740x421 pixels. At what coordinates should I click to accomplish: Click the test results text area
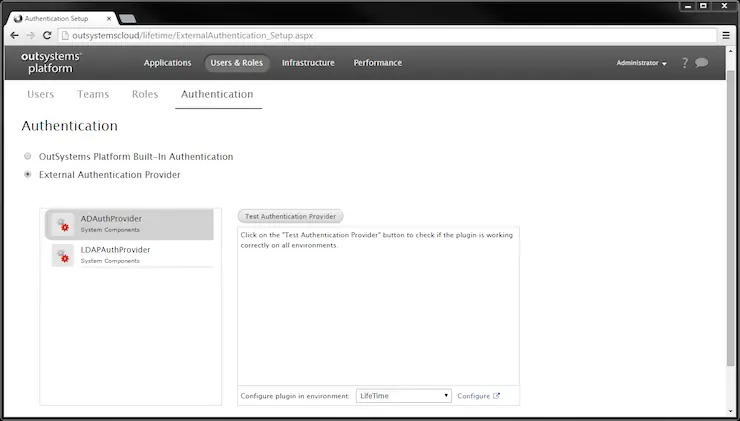[x=378, y=307]
